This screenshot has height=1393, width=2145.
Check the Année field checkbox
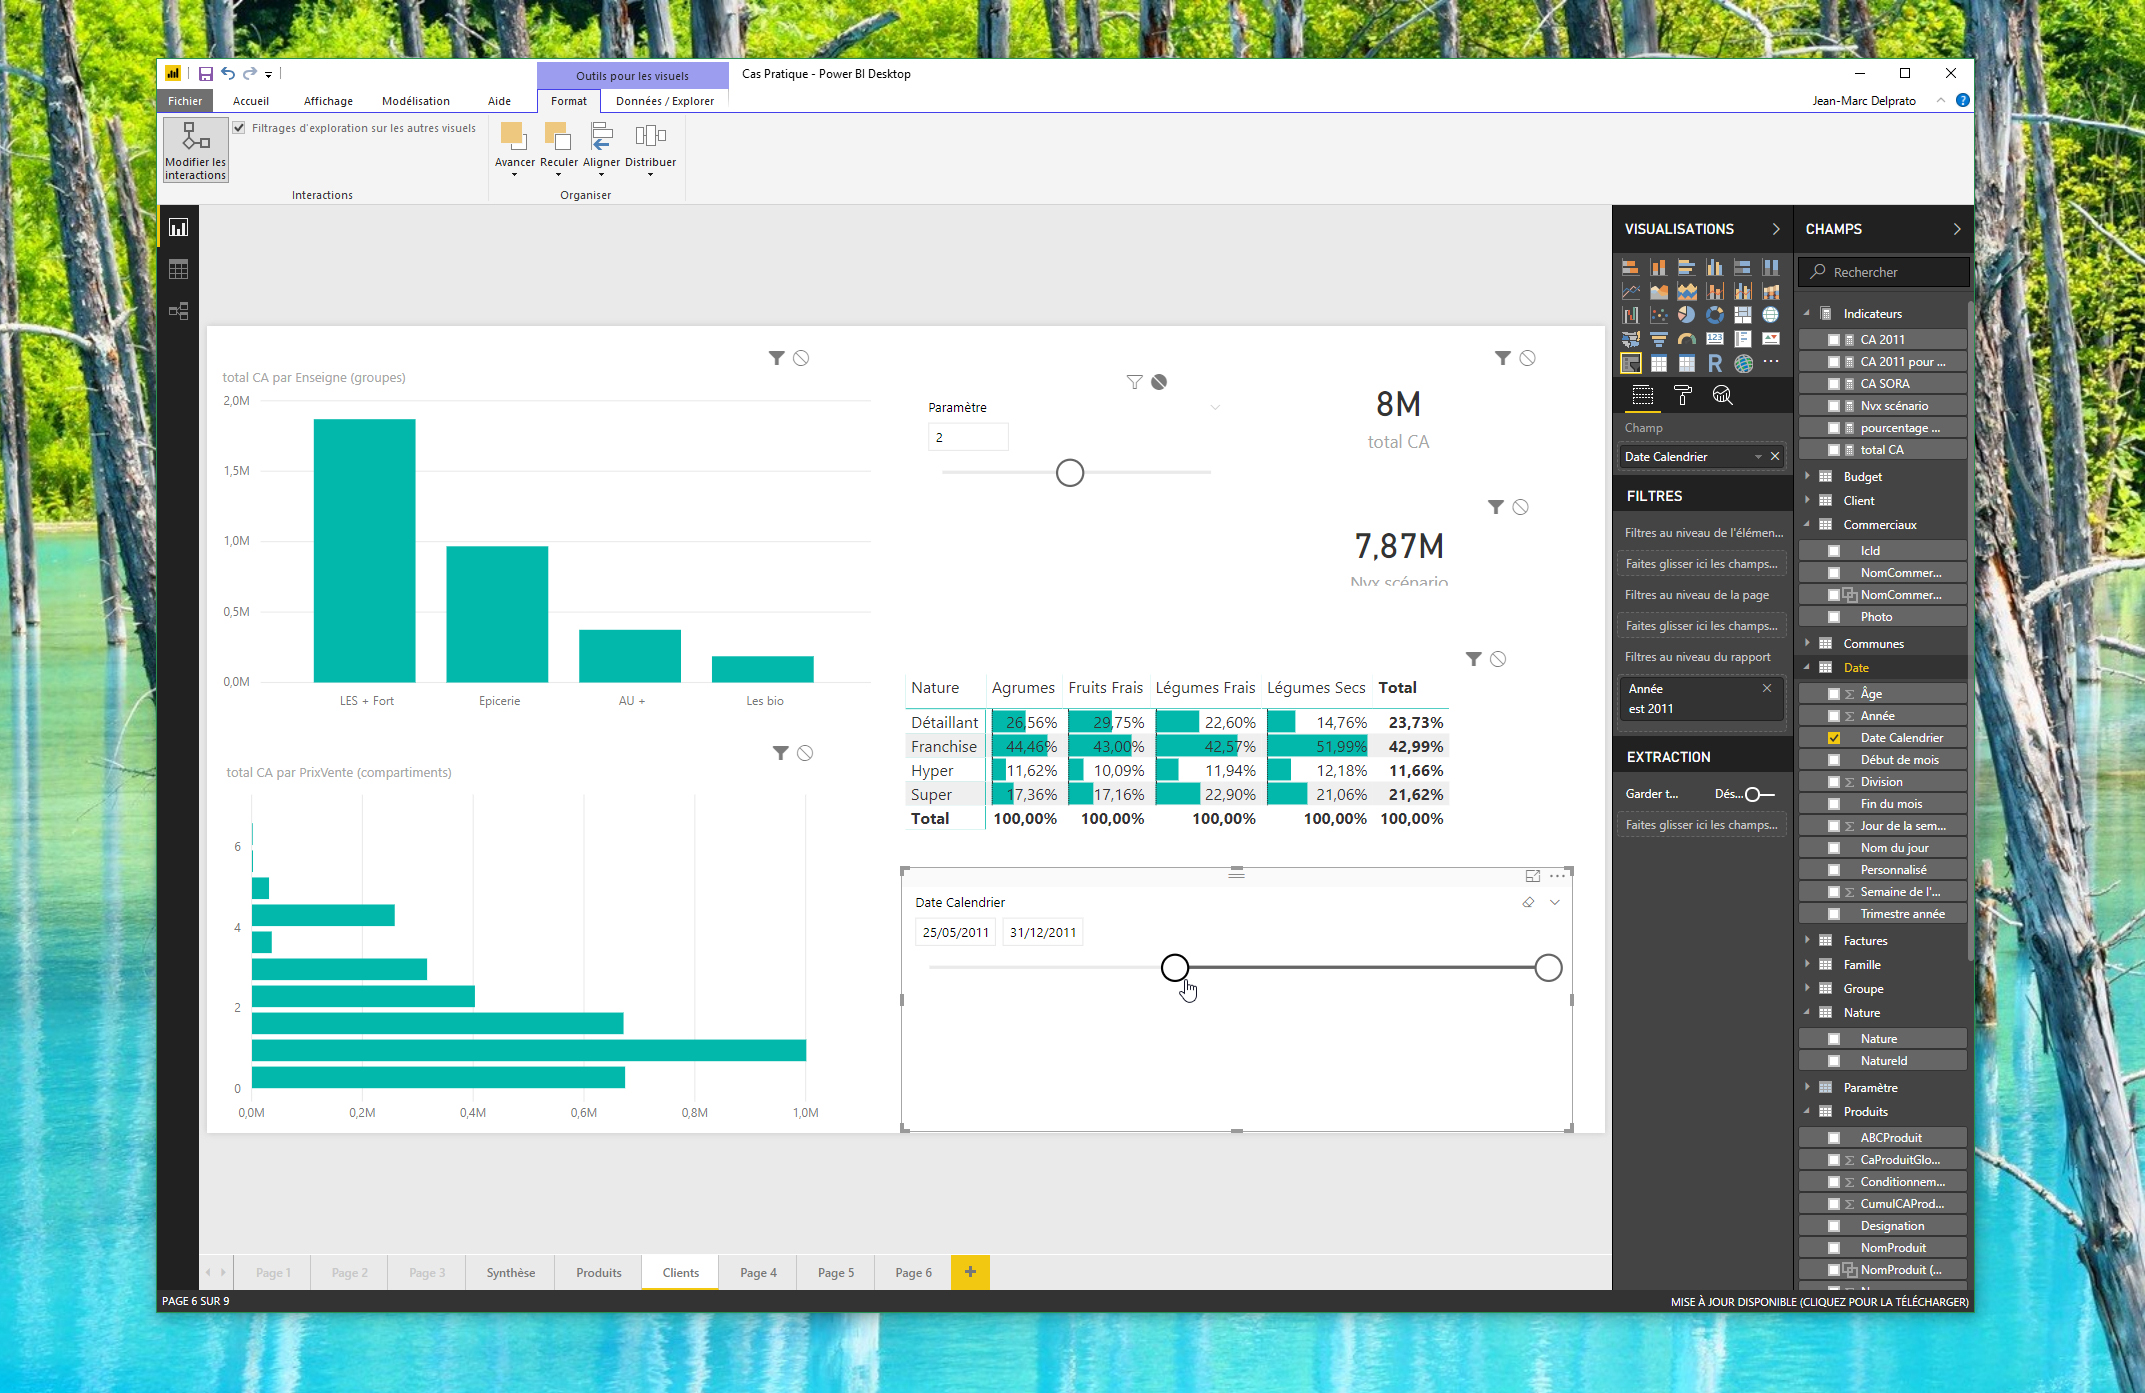tap(1833, 716)
